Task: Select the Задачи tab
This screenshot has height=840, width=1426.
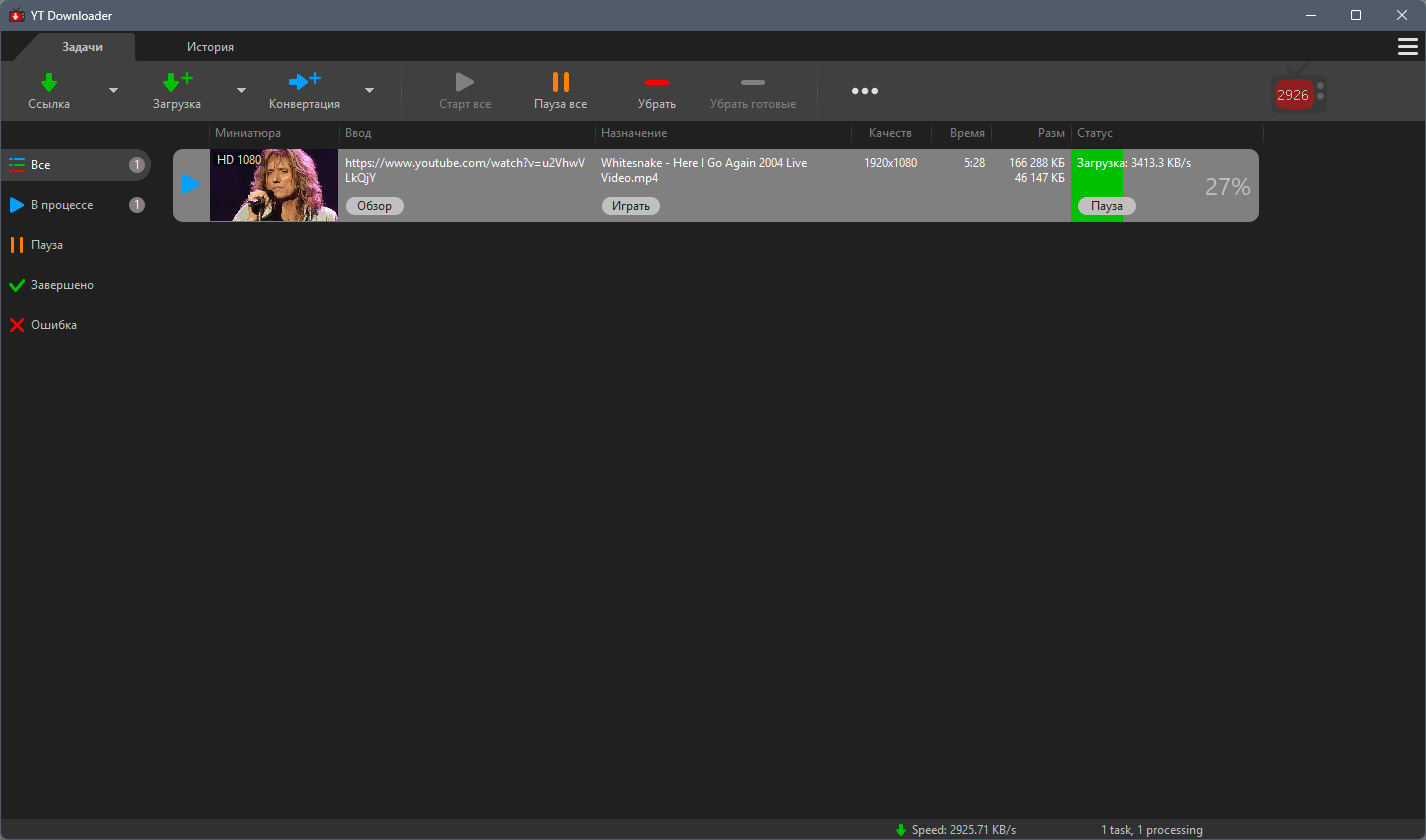Action: click(x=83, y=47)
